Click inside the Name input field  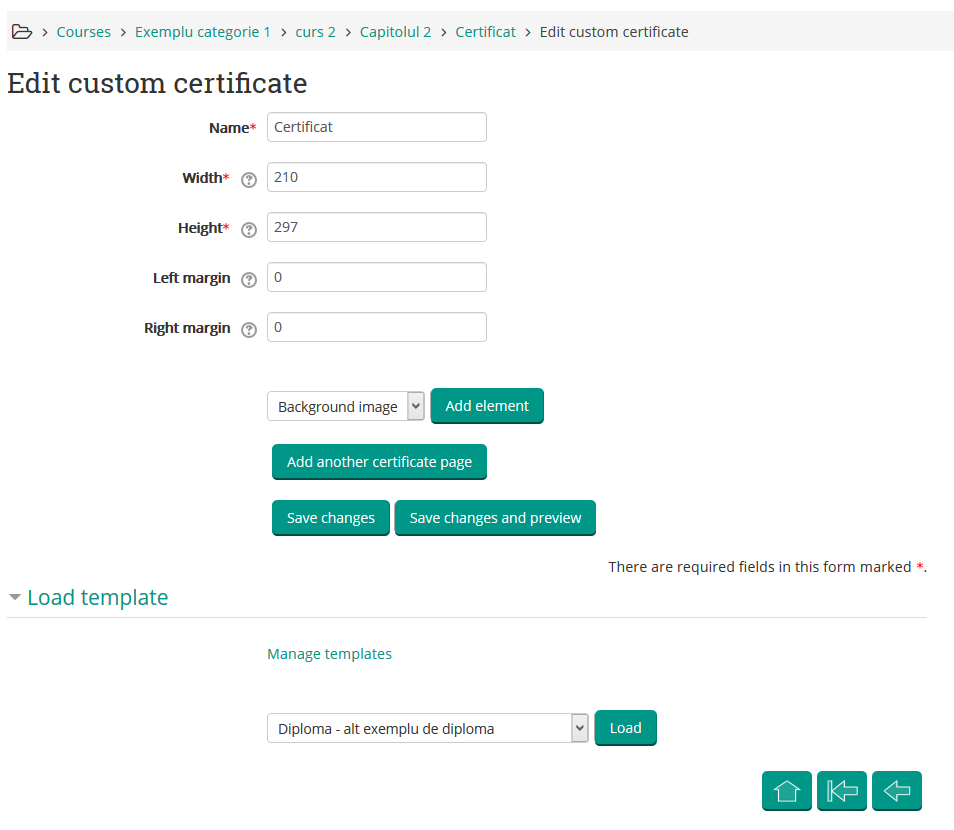tap(376, 127)
